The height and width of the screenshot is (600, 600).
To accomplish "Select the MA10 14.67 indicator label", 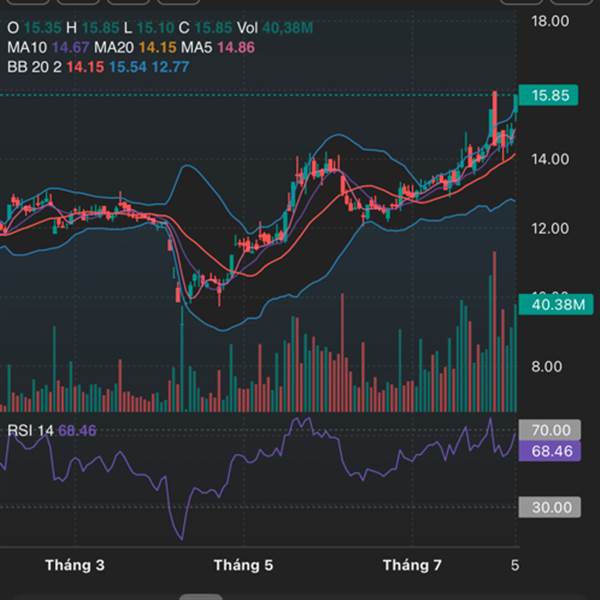I will click(x=48, y=47).
